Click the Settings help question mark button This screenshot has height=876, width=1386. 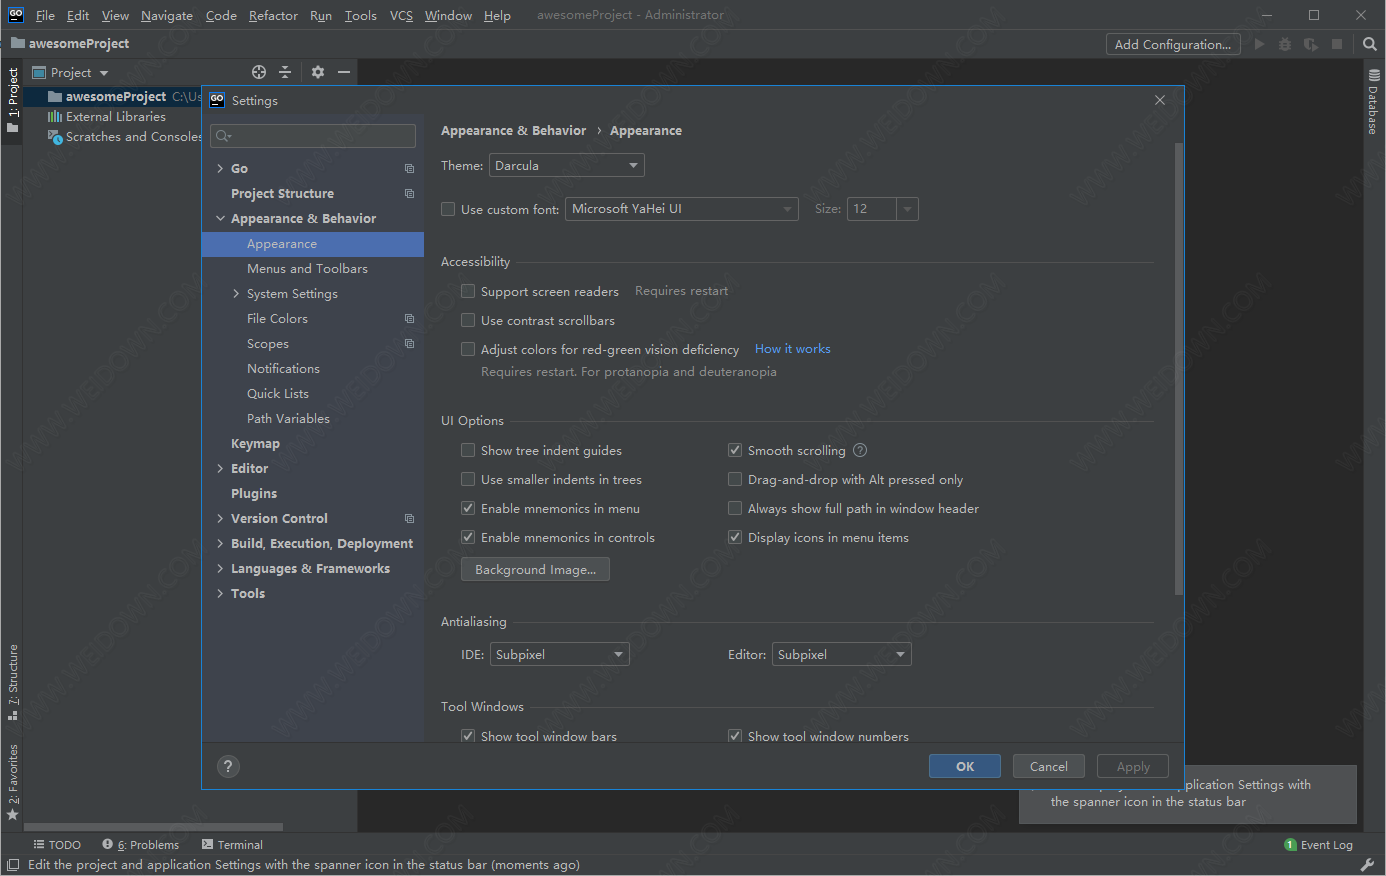coord(228,766)
